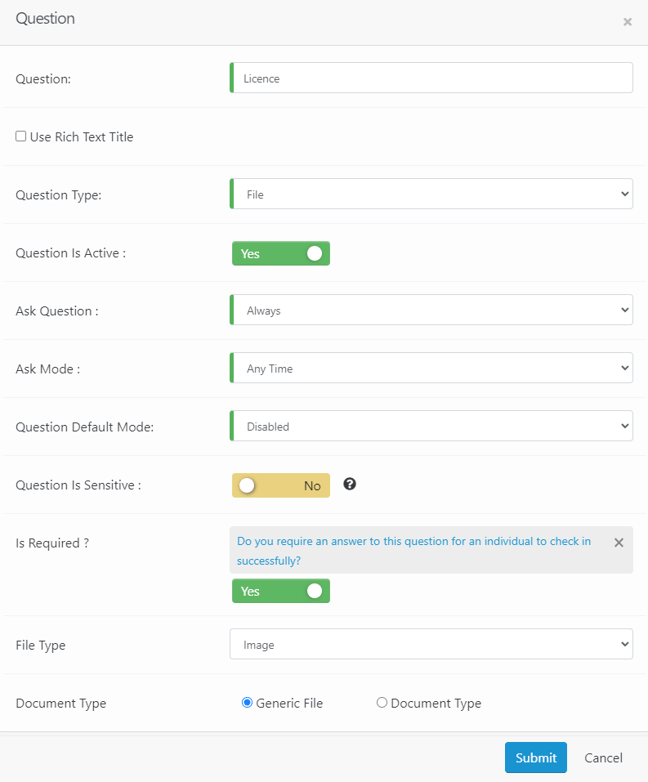
Task: Dismiss the Is Required hint message
Action: tap(619, 543)
